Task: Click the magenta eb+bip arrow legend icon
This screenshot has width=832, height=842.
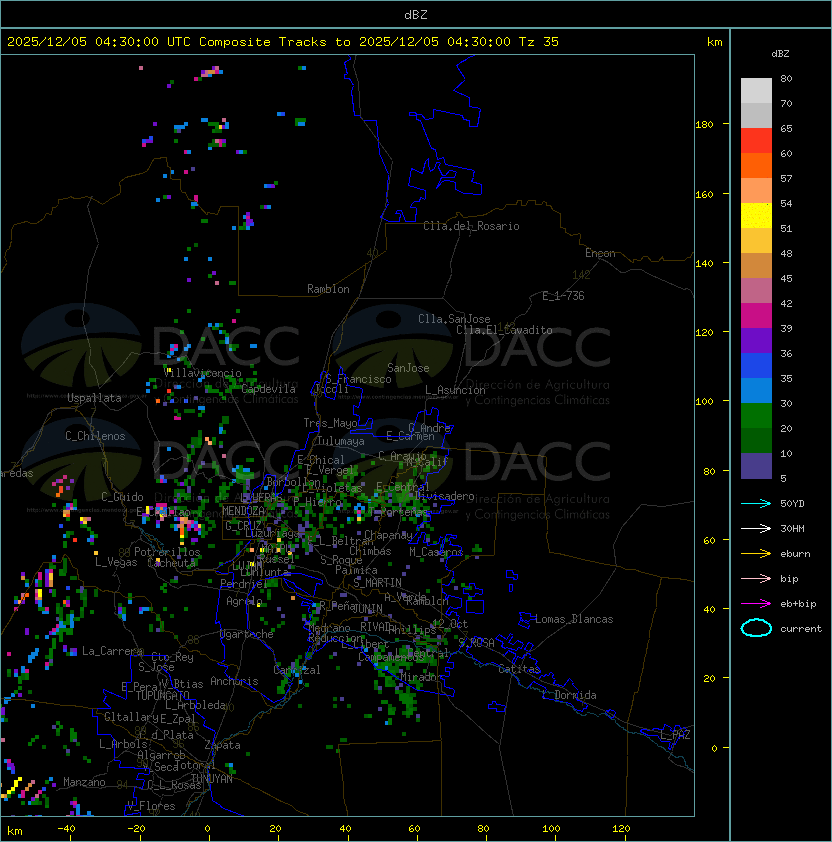Action: click(756, 604)
